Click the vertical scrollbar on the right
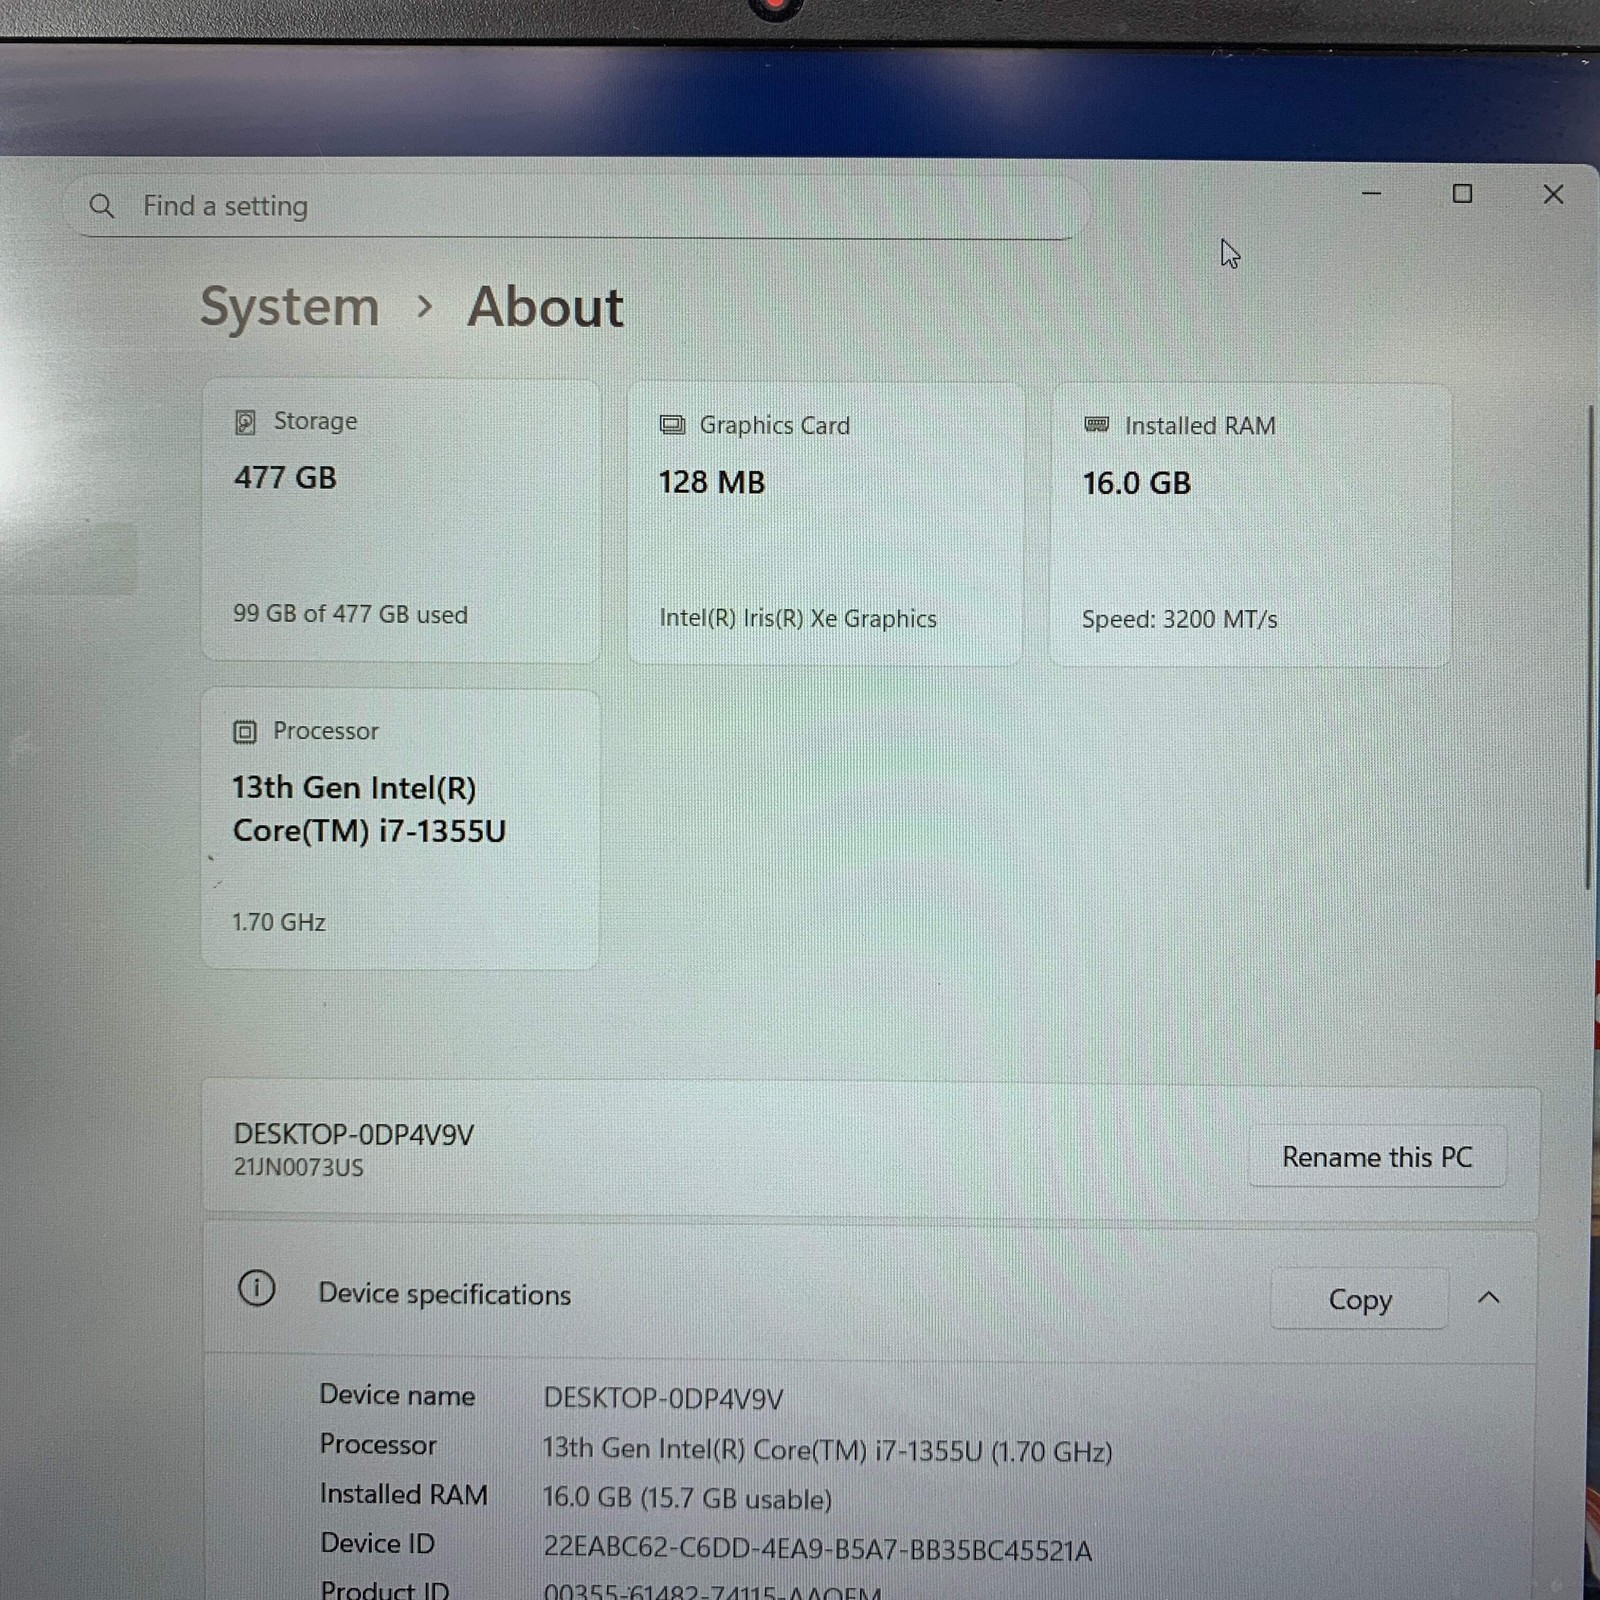 [1588, 648]
